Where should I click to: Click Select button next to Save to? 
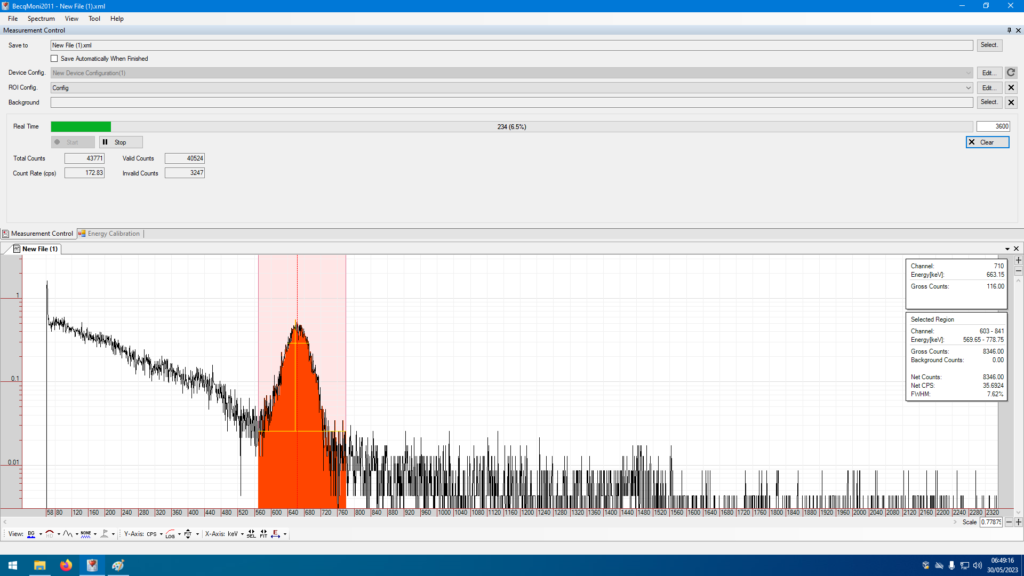pos(989,45)
